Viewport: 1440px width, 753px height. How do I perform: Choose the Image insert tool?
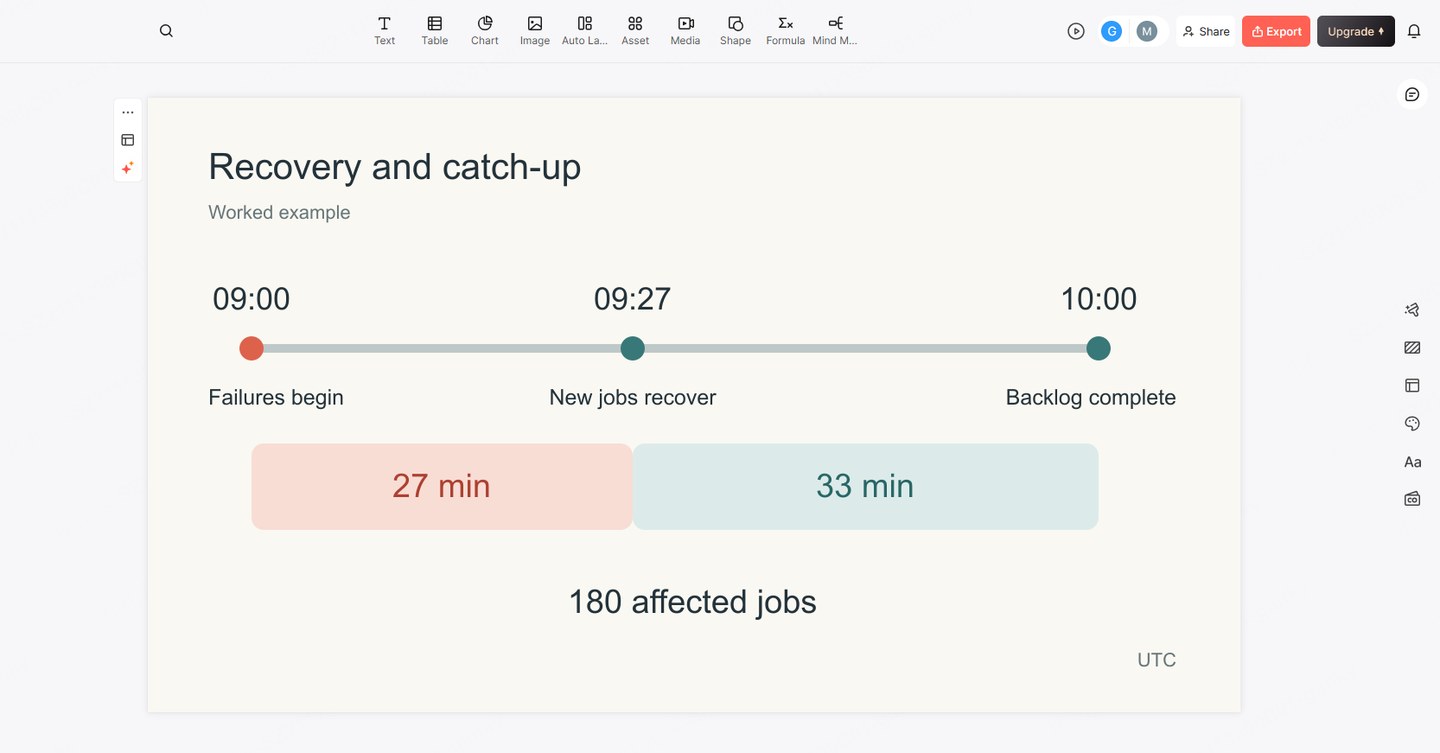click(x=535, y=30)
